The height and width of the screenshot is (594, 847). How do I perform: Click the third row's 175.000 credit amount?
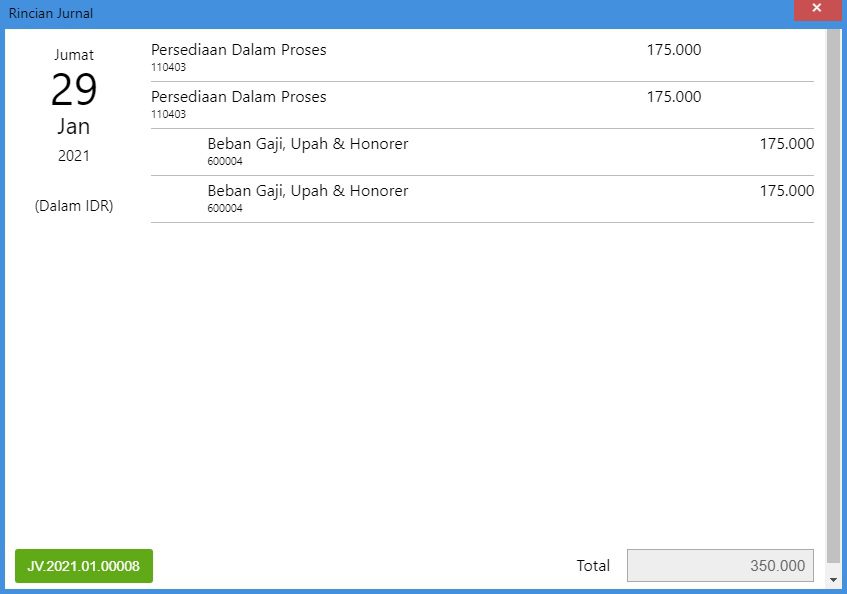click(x=786, y=144)
